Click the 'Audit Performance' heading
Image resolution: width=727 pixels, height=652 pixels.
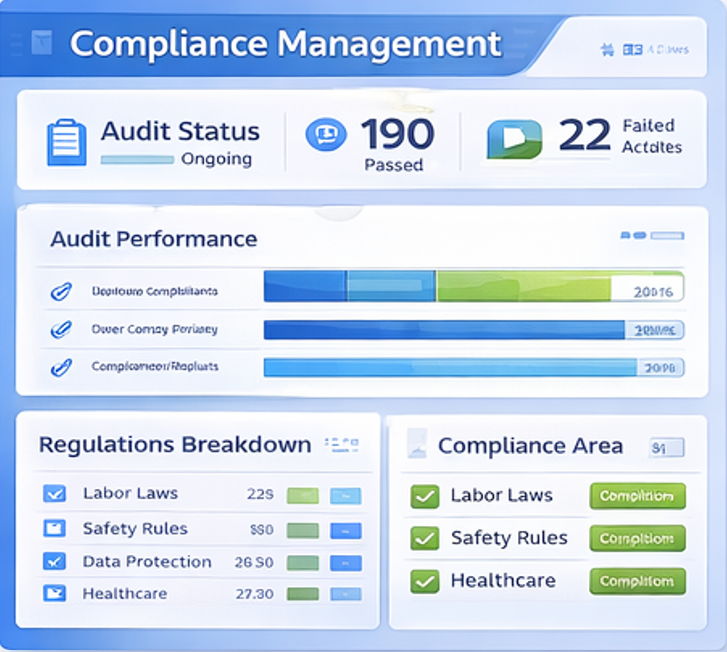[x=153, y=239]
